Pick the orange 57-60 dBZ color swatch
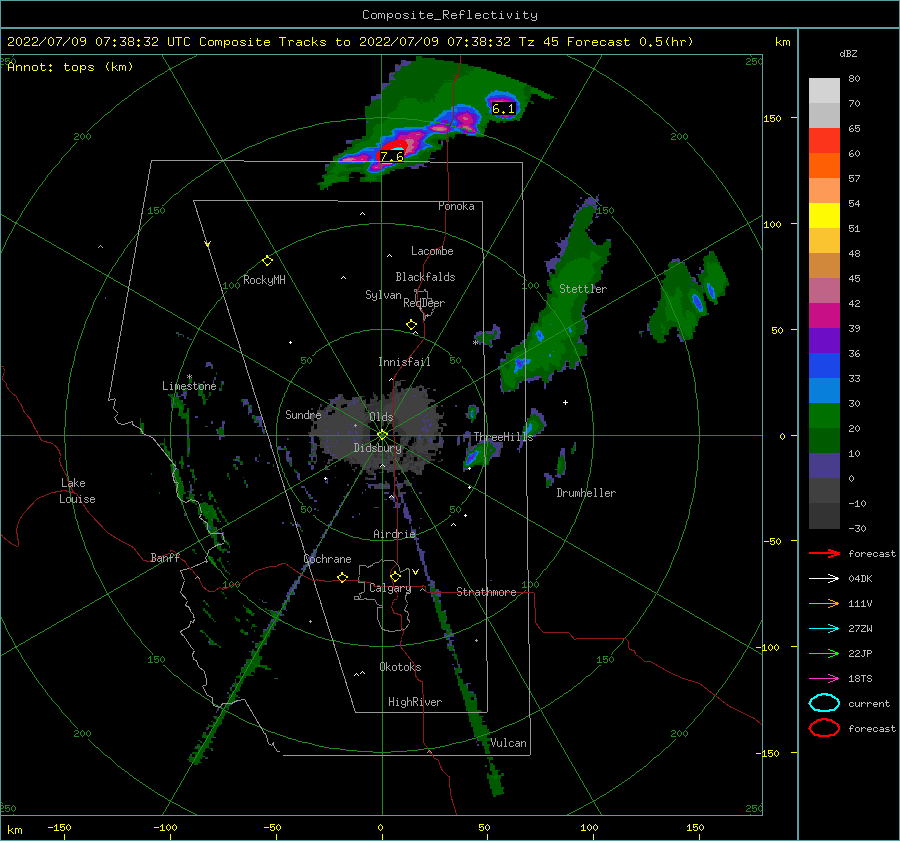 824,166
